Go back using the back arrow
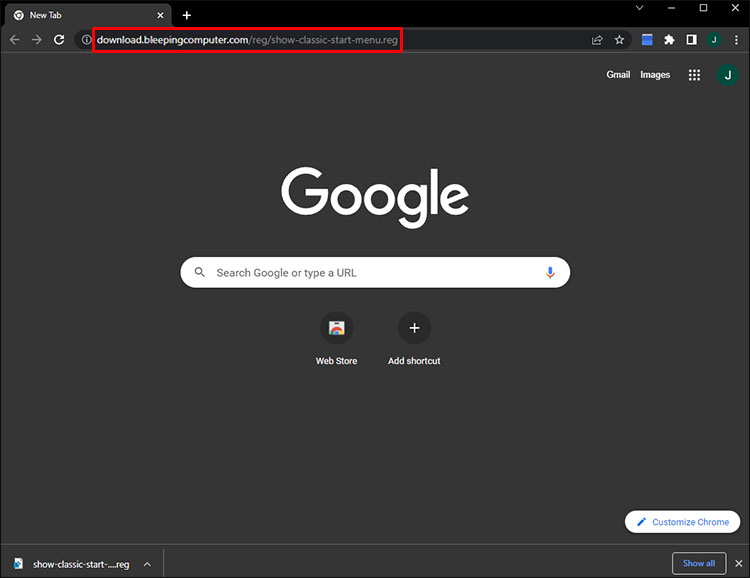The width and height of the screenshot is (750, 578). [15, 40]
